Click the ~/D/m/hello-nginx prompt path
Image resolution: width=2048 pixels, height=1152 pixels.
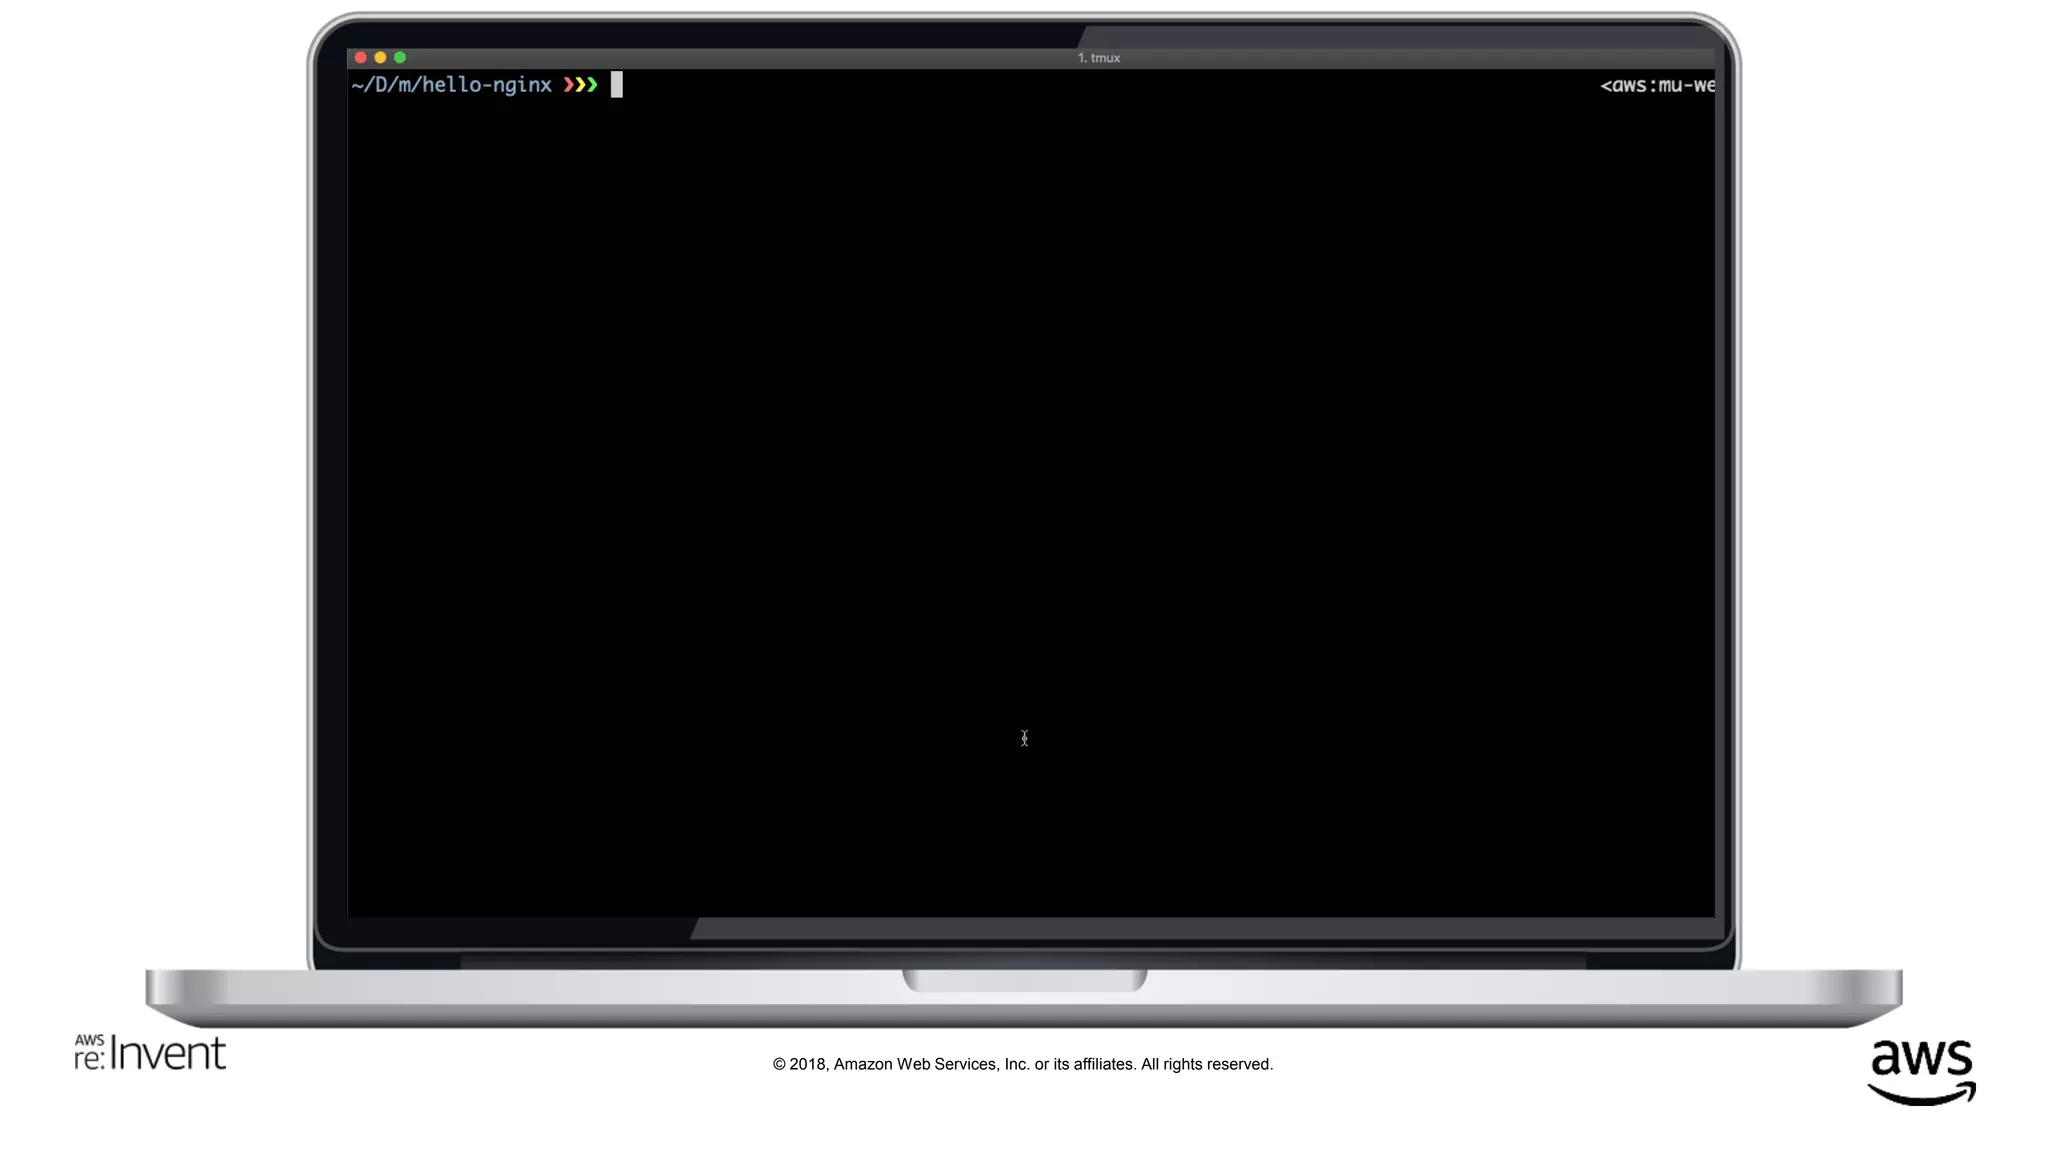pos(451,85)
